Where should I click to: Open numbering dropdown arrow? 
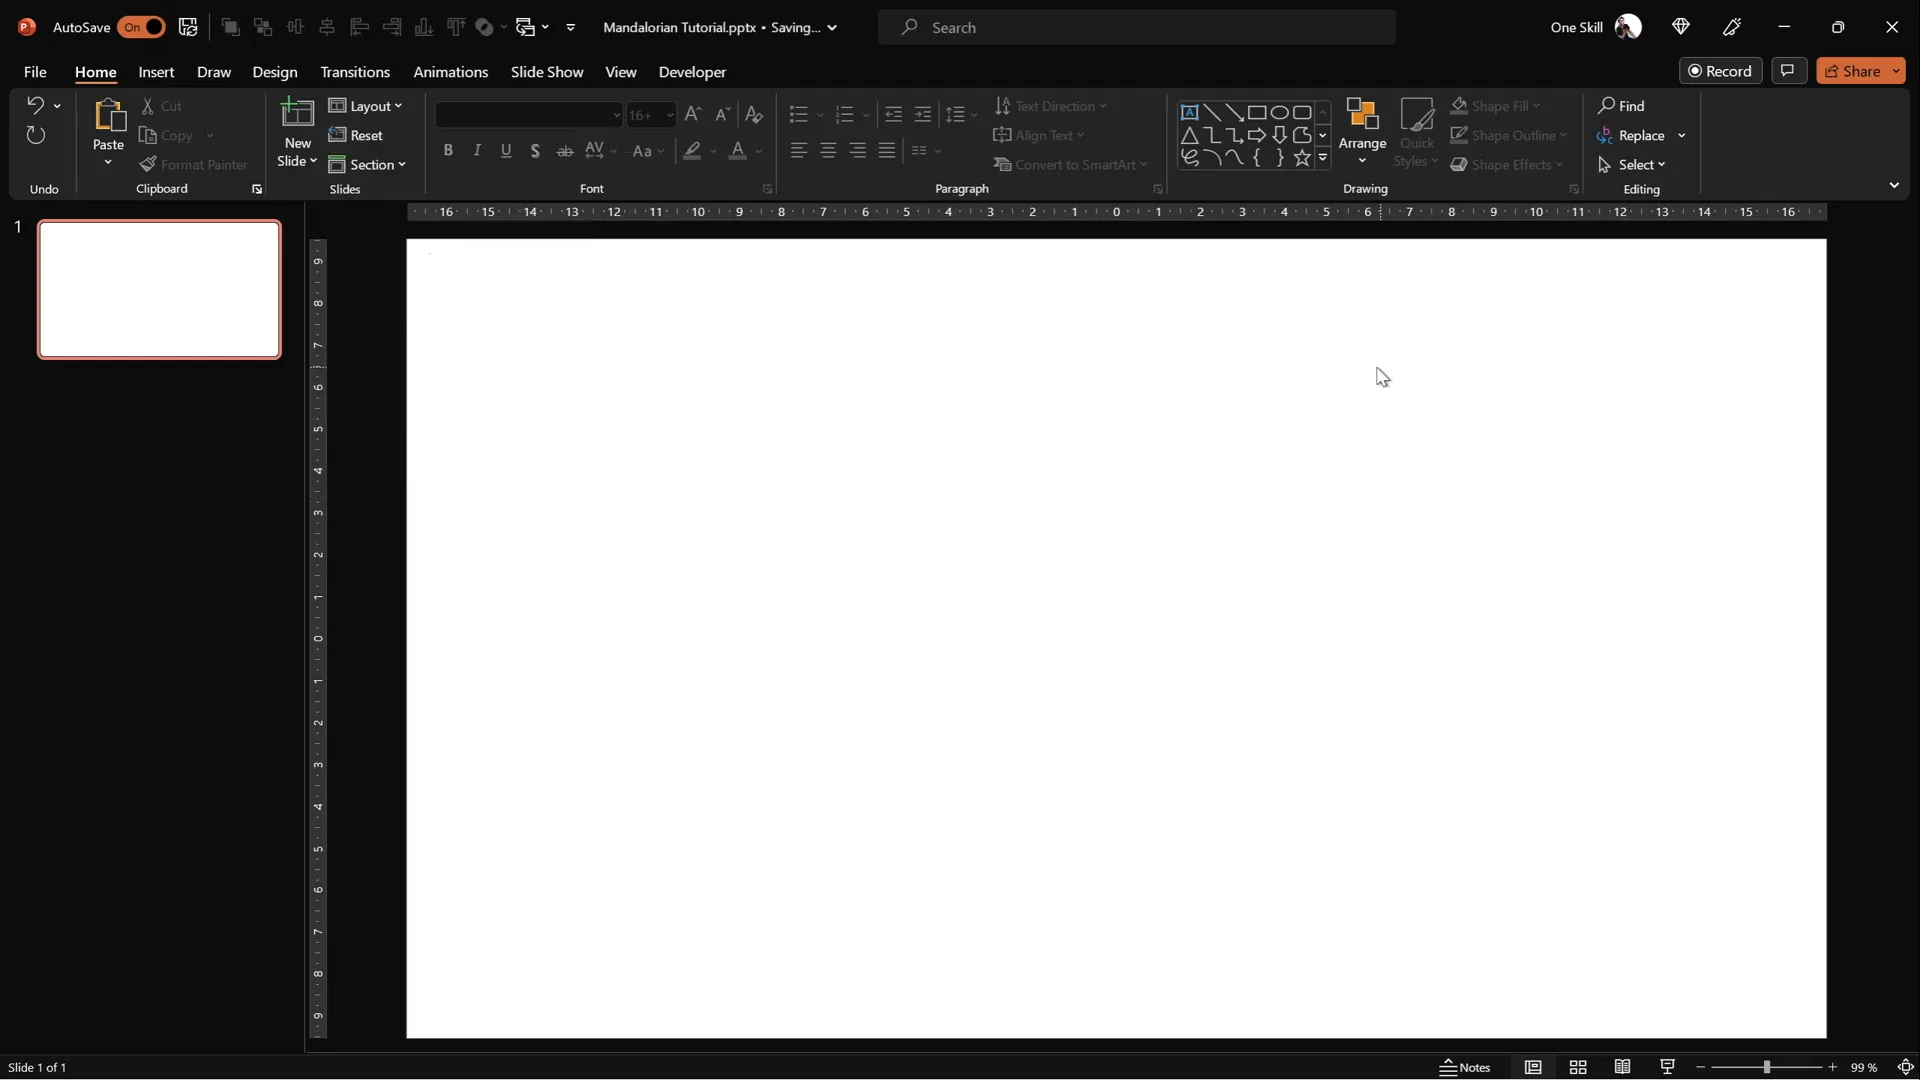click(x=866, y=115)
